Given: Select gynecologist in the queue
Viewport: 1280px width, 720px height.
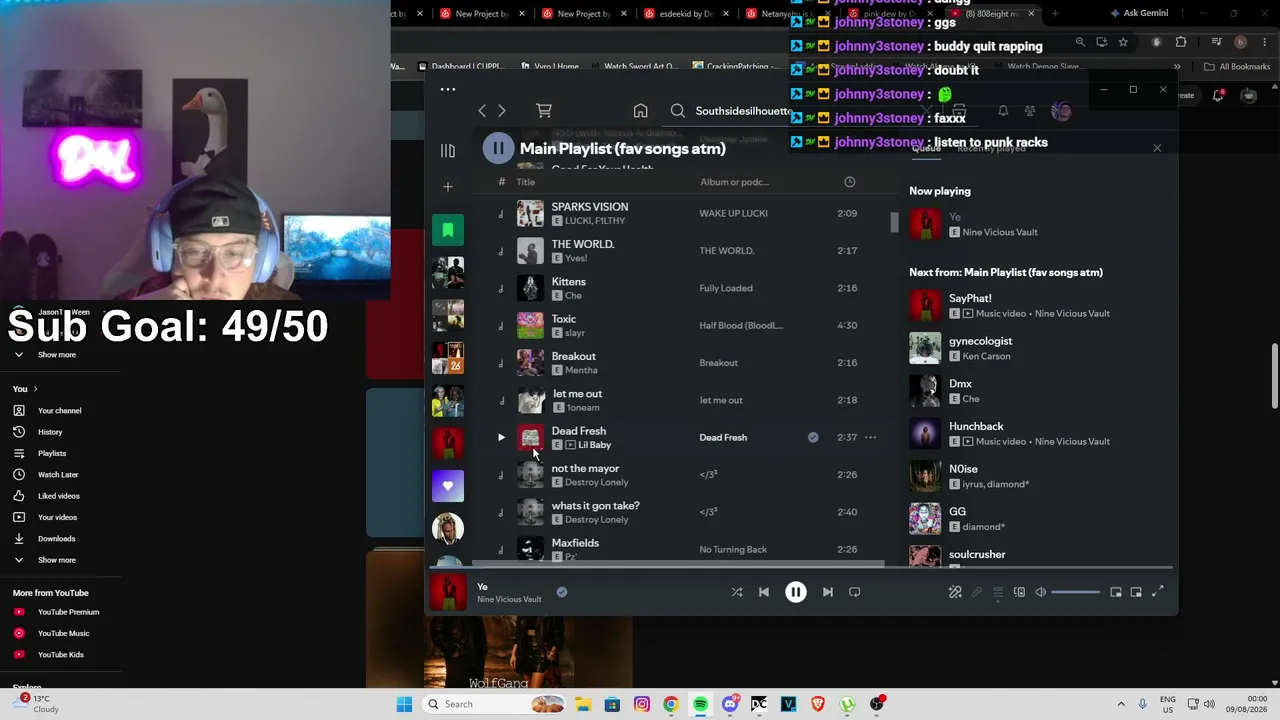Looking at the screenshot, I should (980, 341).
